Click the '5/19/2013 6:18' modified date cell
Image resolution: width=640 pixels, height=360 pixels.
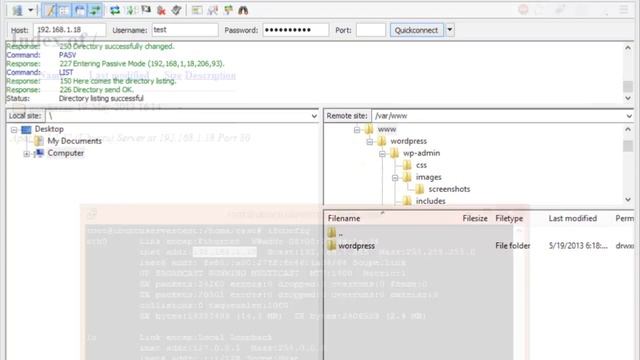[x=578, y=246]
